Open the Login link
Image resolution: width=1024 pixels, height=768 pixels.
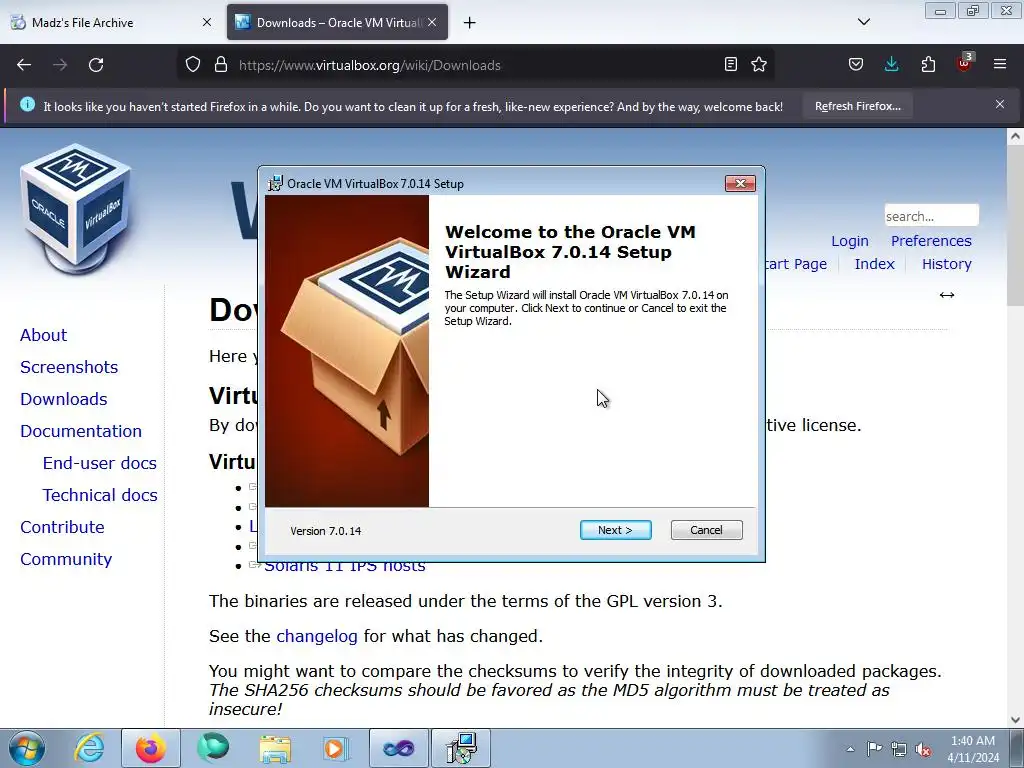[x=850, y=241]
